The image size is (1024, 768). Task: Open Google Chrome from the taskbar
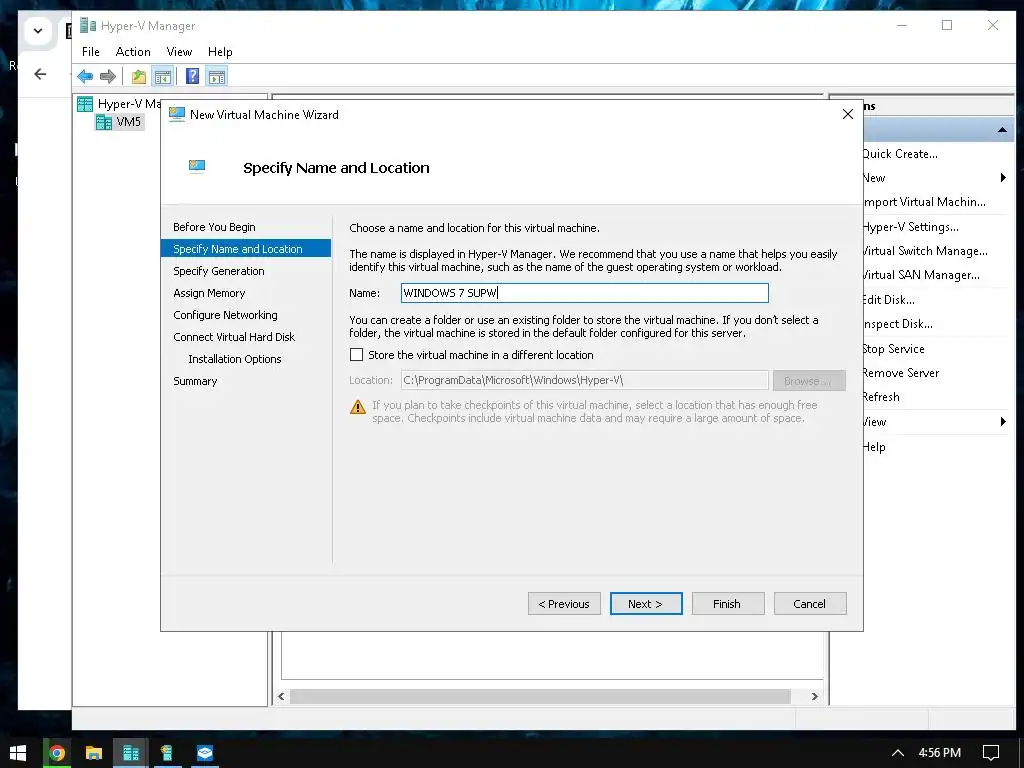[x=57, y=753]
